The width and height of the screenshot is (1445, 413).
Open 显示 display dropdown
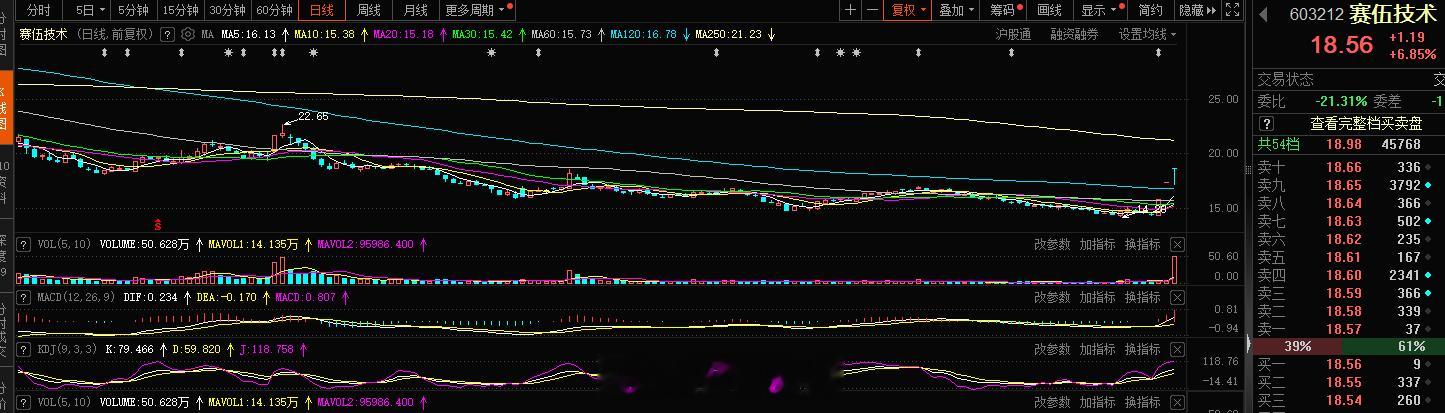[x=1100, y=10]
